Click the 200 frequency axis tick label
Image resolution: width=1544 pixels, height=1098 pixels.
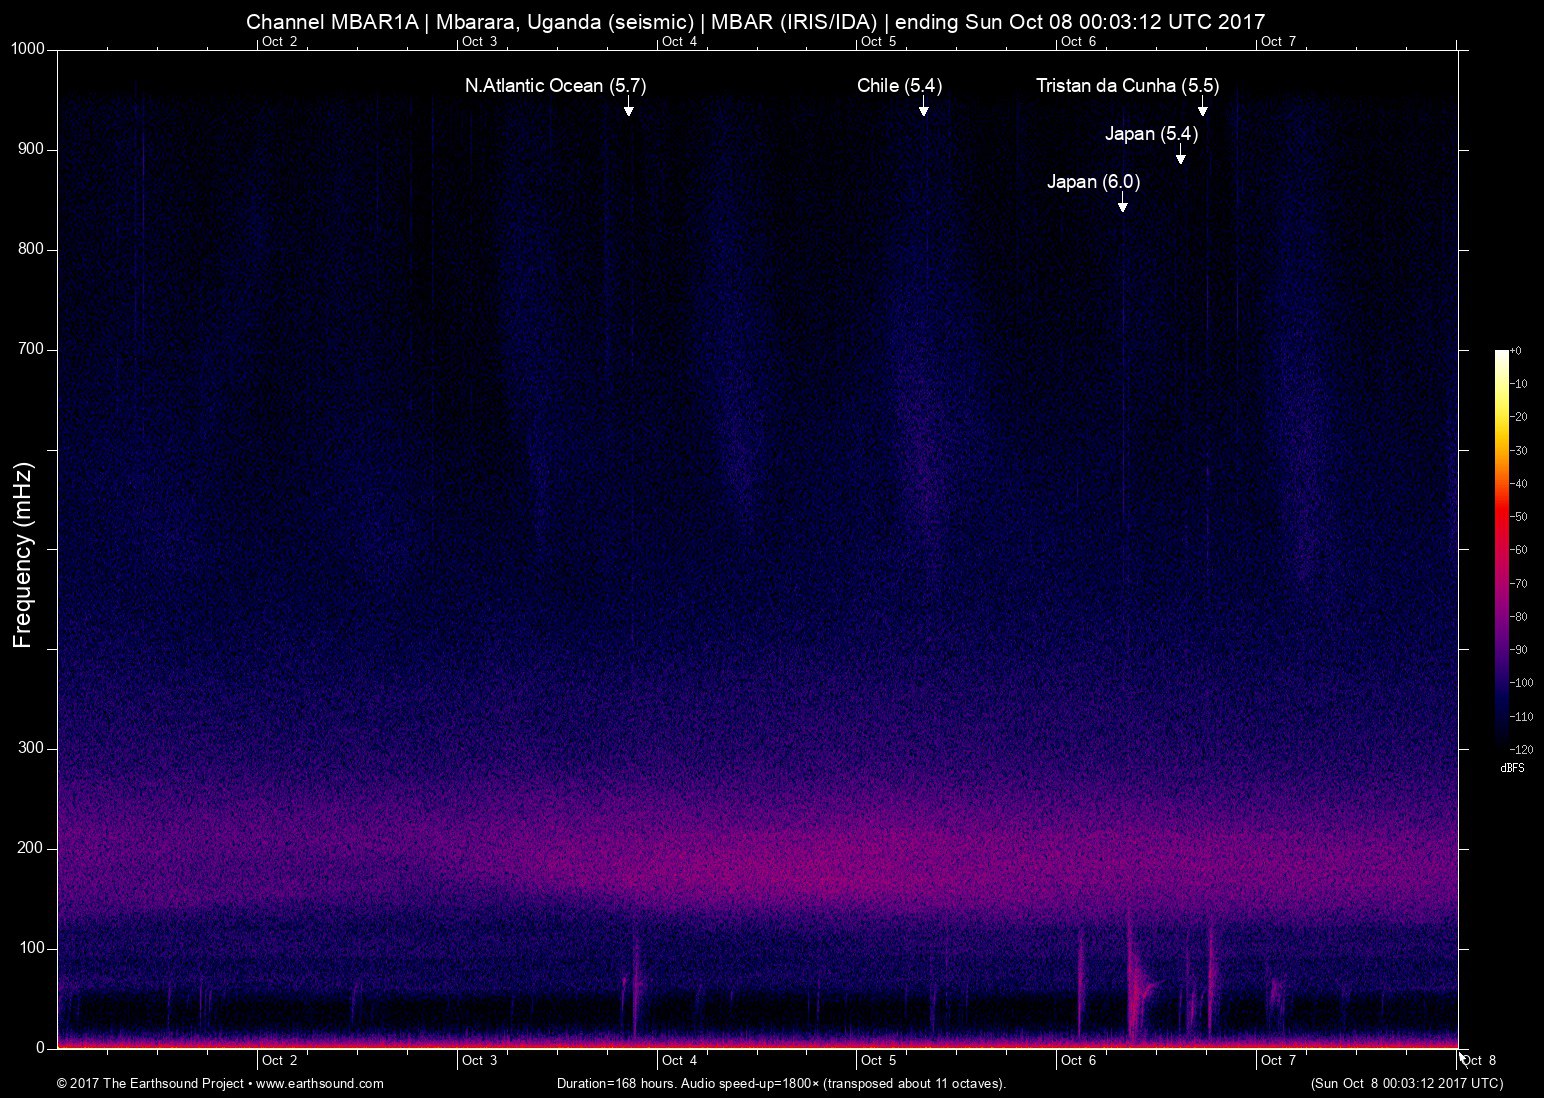coord(31,848)
